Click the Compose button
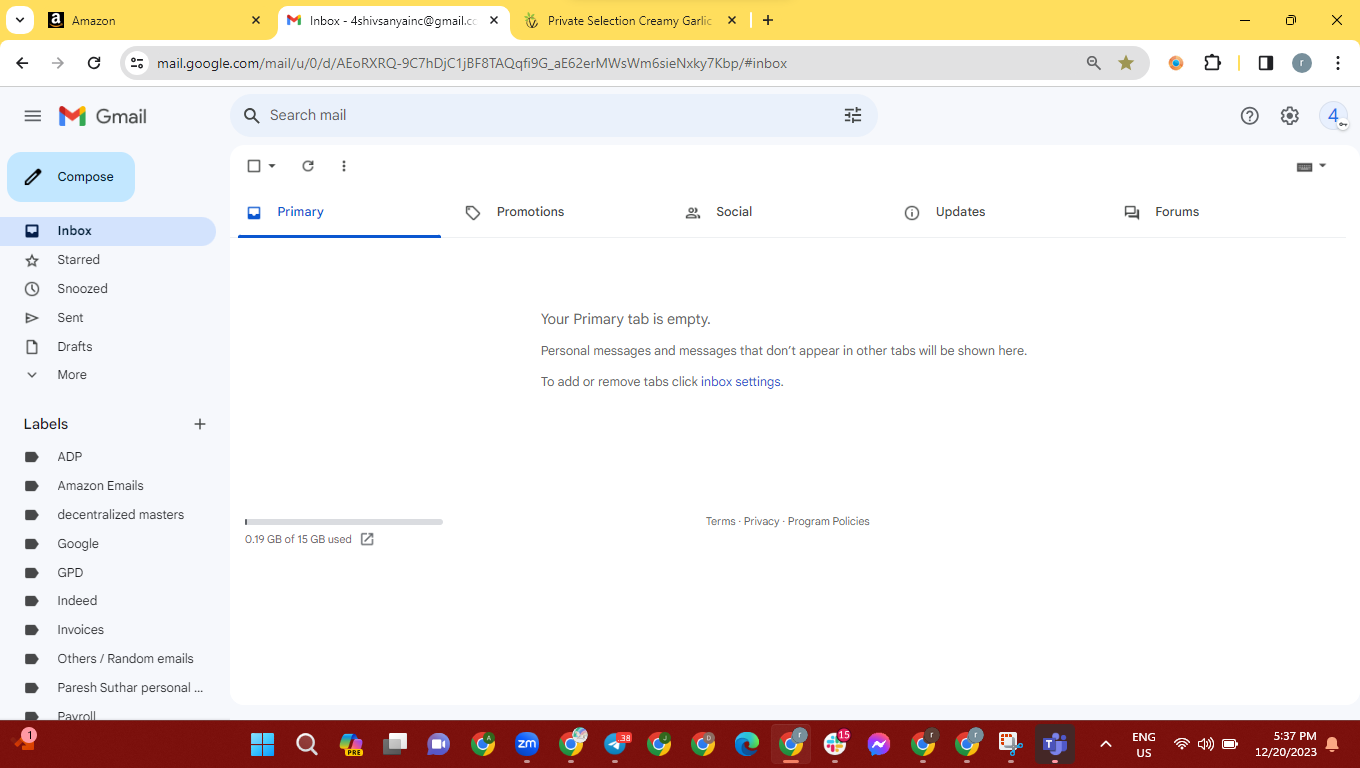Image resolution: width=1360 pixels, height=768 pixels. [71, 177]
